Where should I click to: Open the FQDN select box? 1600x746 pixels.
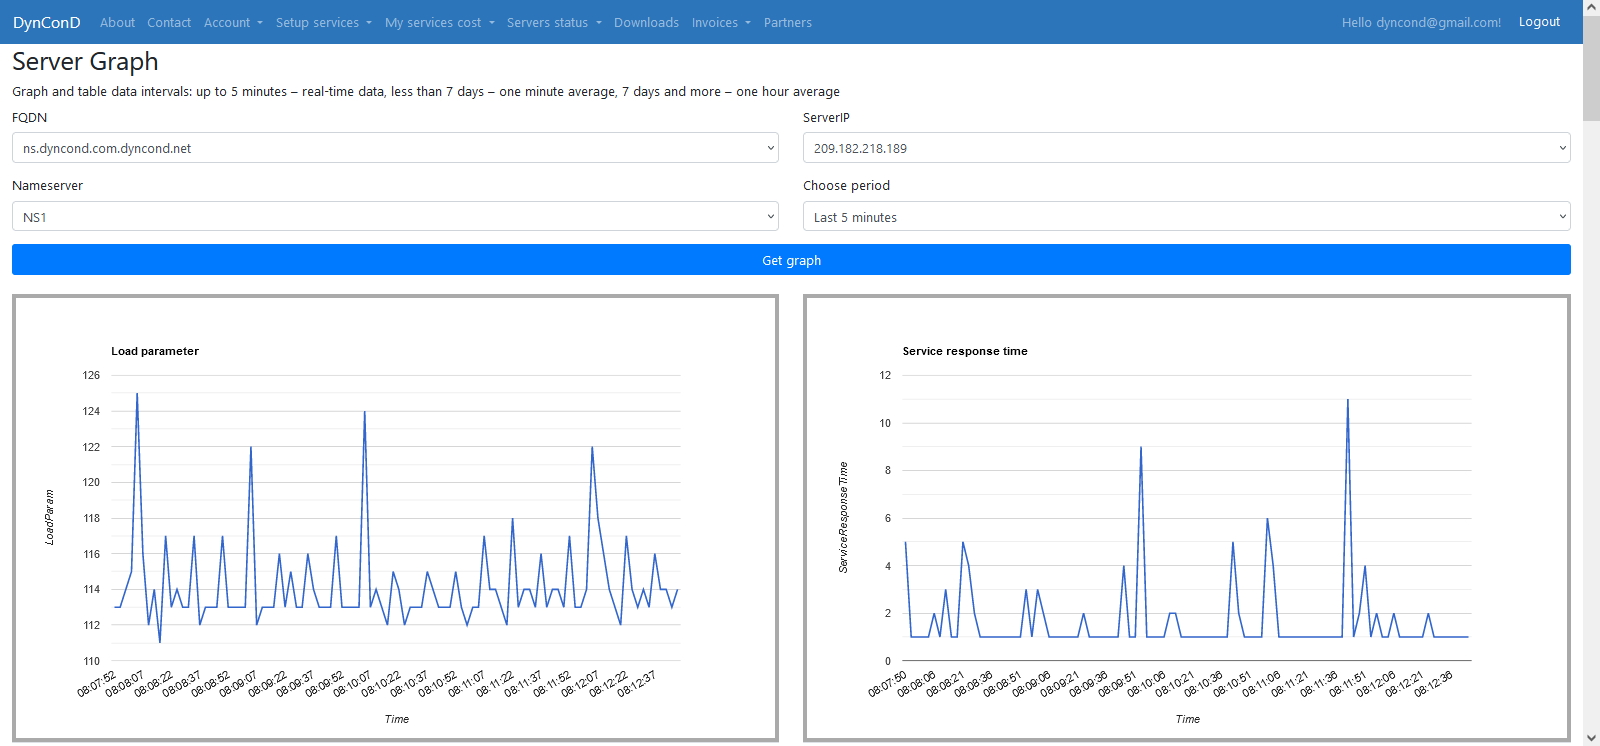pyautogui.click(x=395, y=148)
